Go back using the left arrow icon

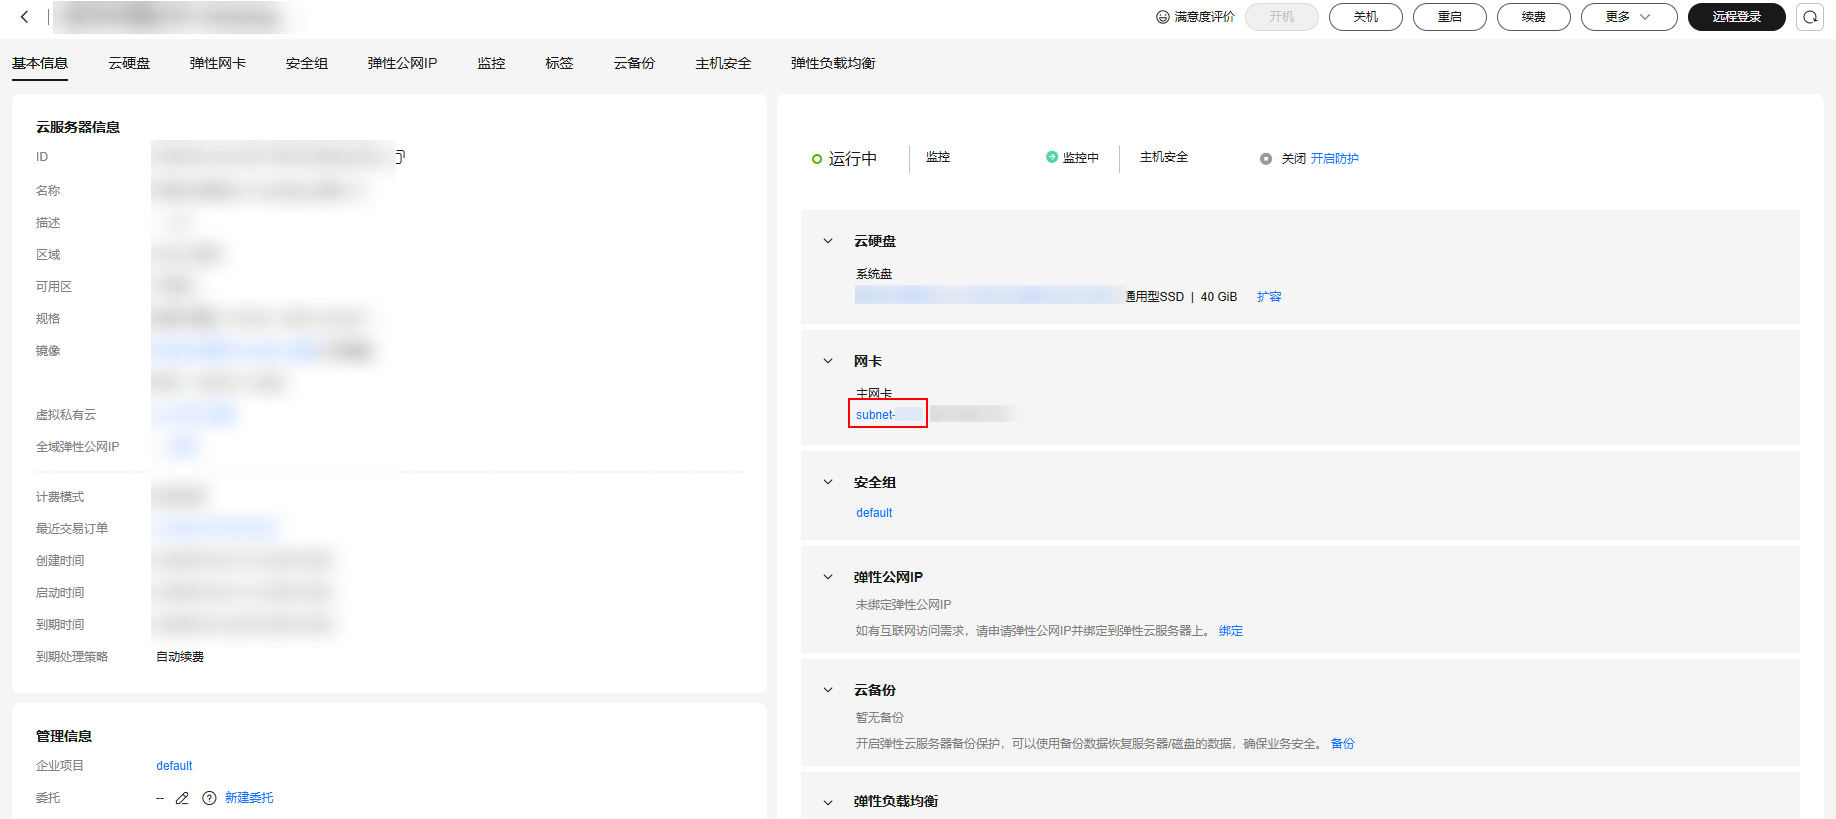[x=24, y=17]
